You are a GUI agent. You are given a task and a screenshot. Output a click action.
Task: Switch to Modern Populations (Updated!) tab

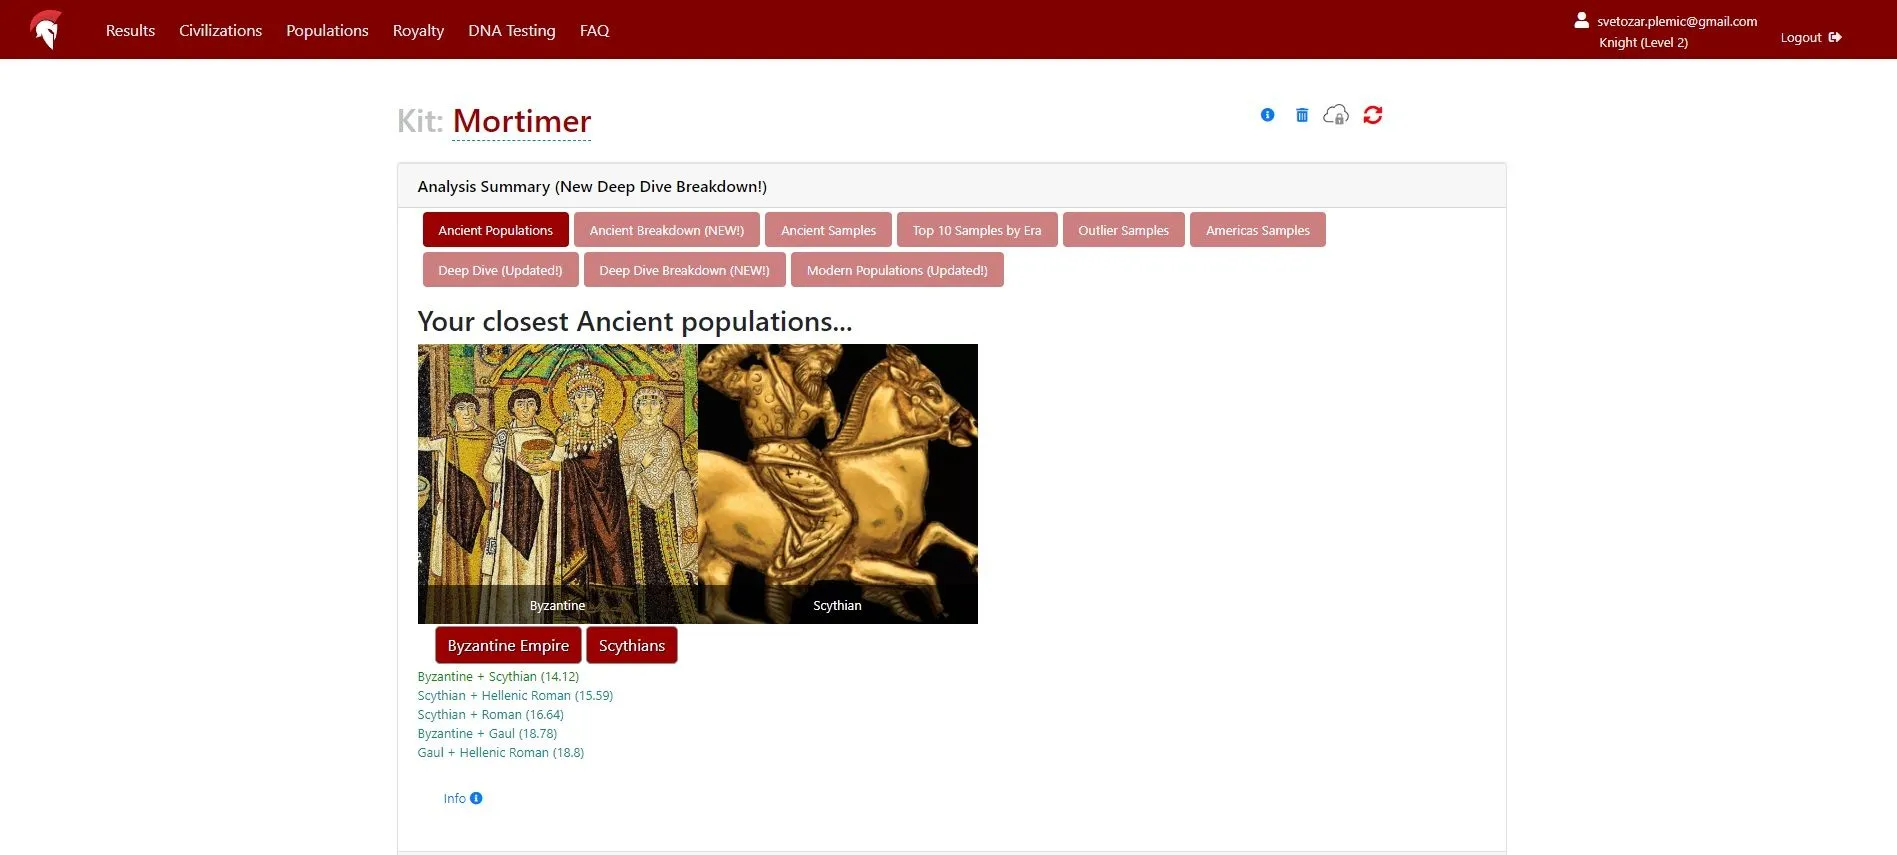click(x=897, y=270)
